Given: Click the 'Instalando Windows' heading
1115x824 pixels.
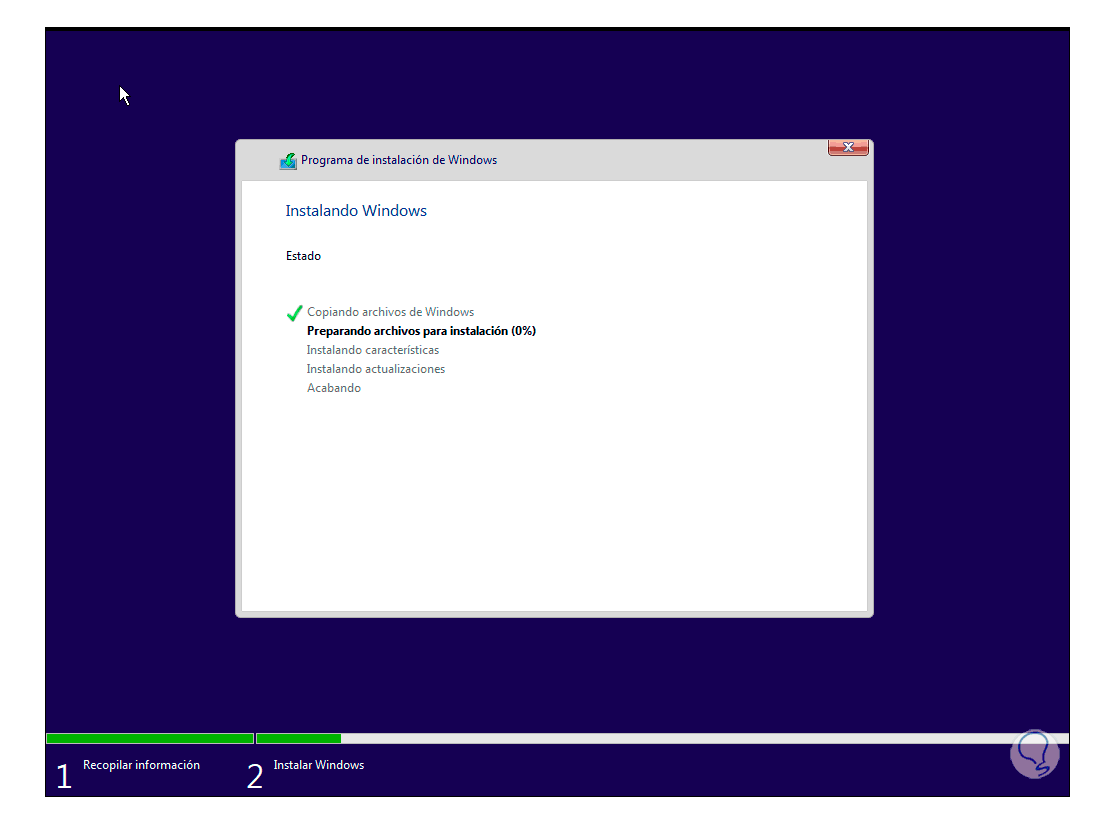Looking at the screenshot, I should tap(356, 210).
